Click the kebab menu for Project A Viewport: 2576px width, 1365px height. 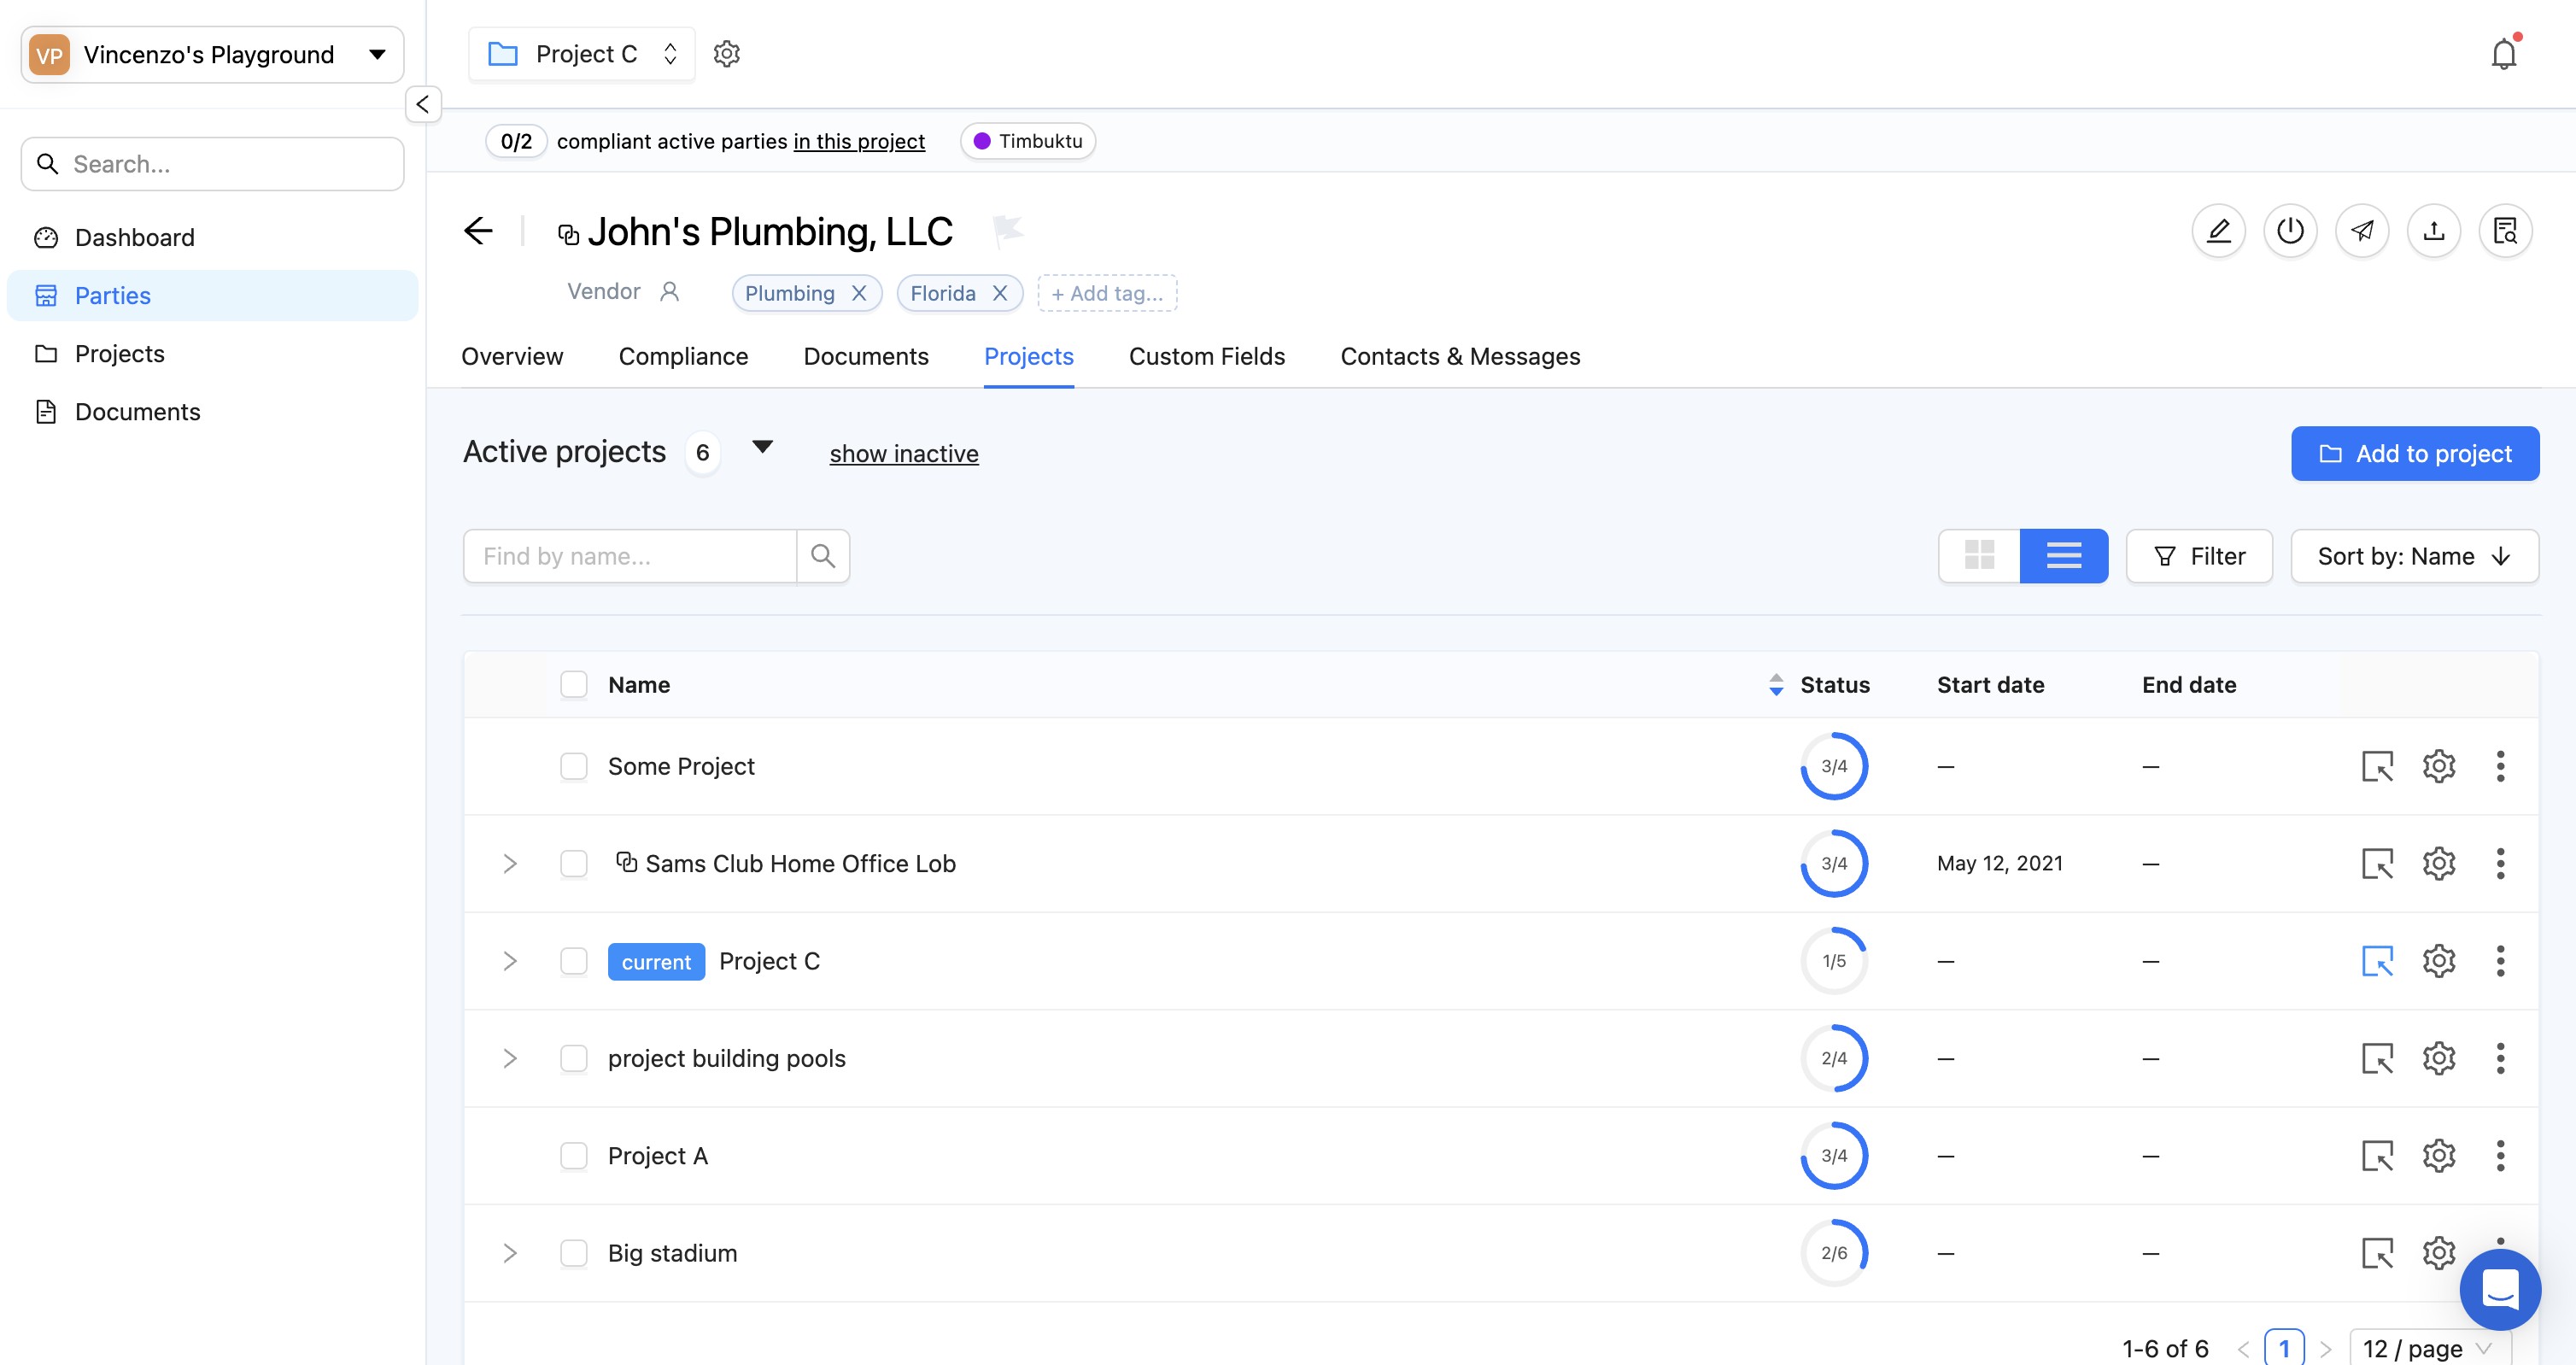point(2500,1156)
